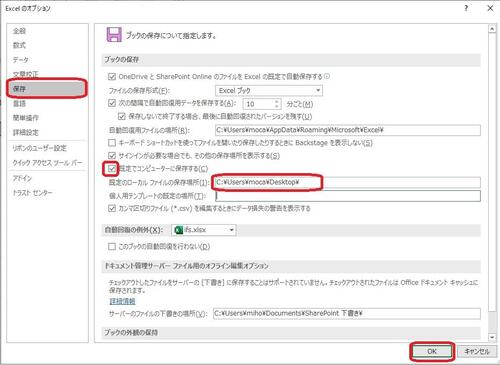Screen dimensions: 500x365
Task: Click the info icon beside OneDrive autosave
Action: pyautogui.click(x=327, y=76)
